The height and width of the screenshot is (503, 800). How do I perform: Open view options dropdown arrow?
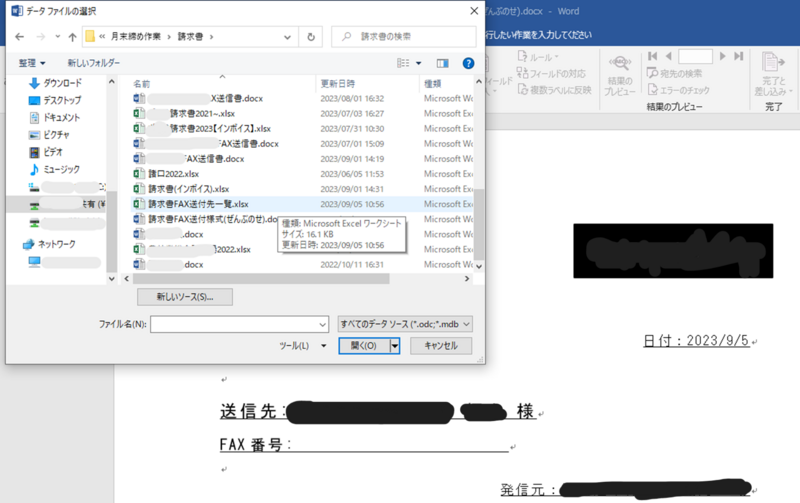coord(419,63)
